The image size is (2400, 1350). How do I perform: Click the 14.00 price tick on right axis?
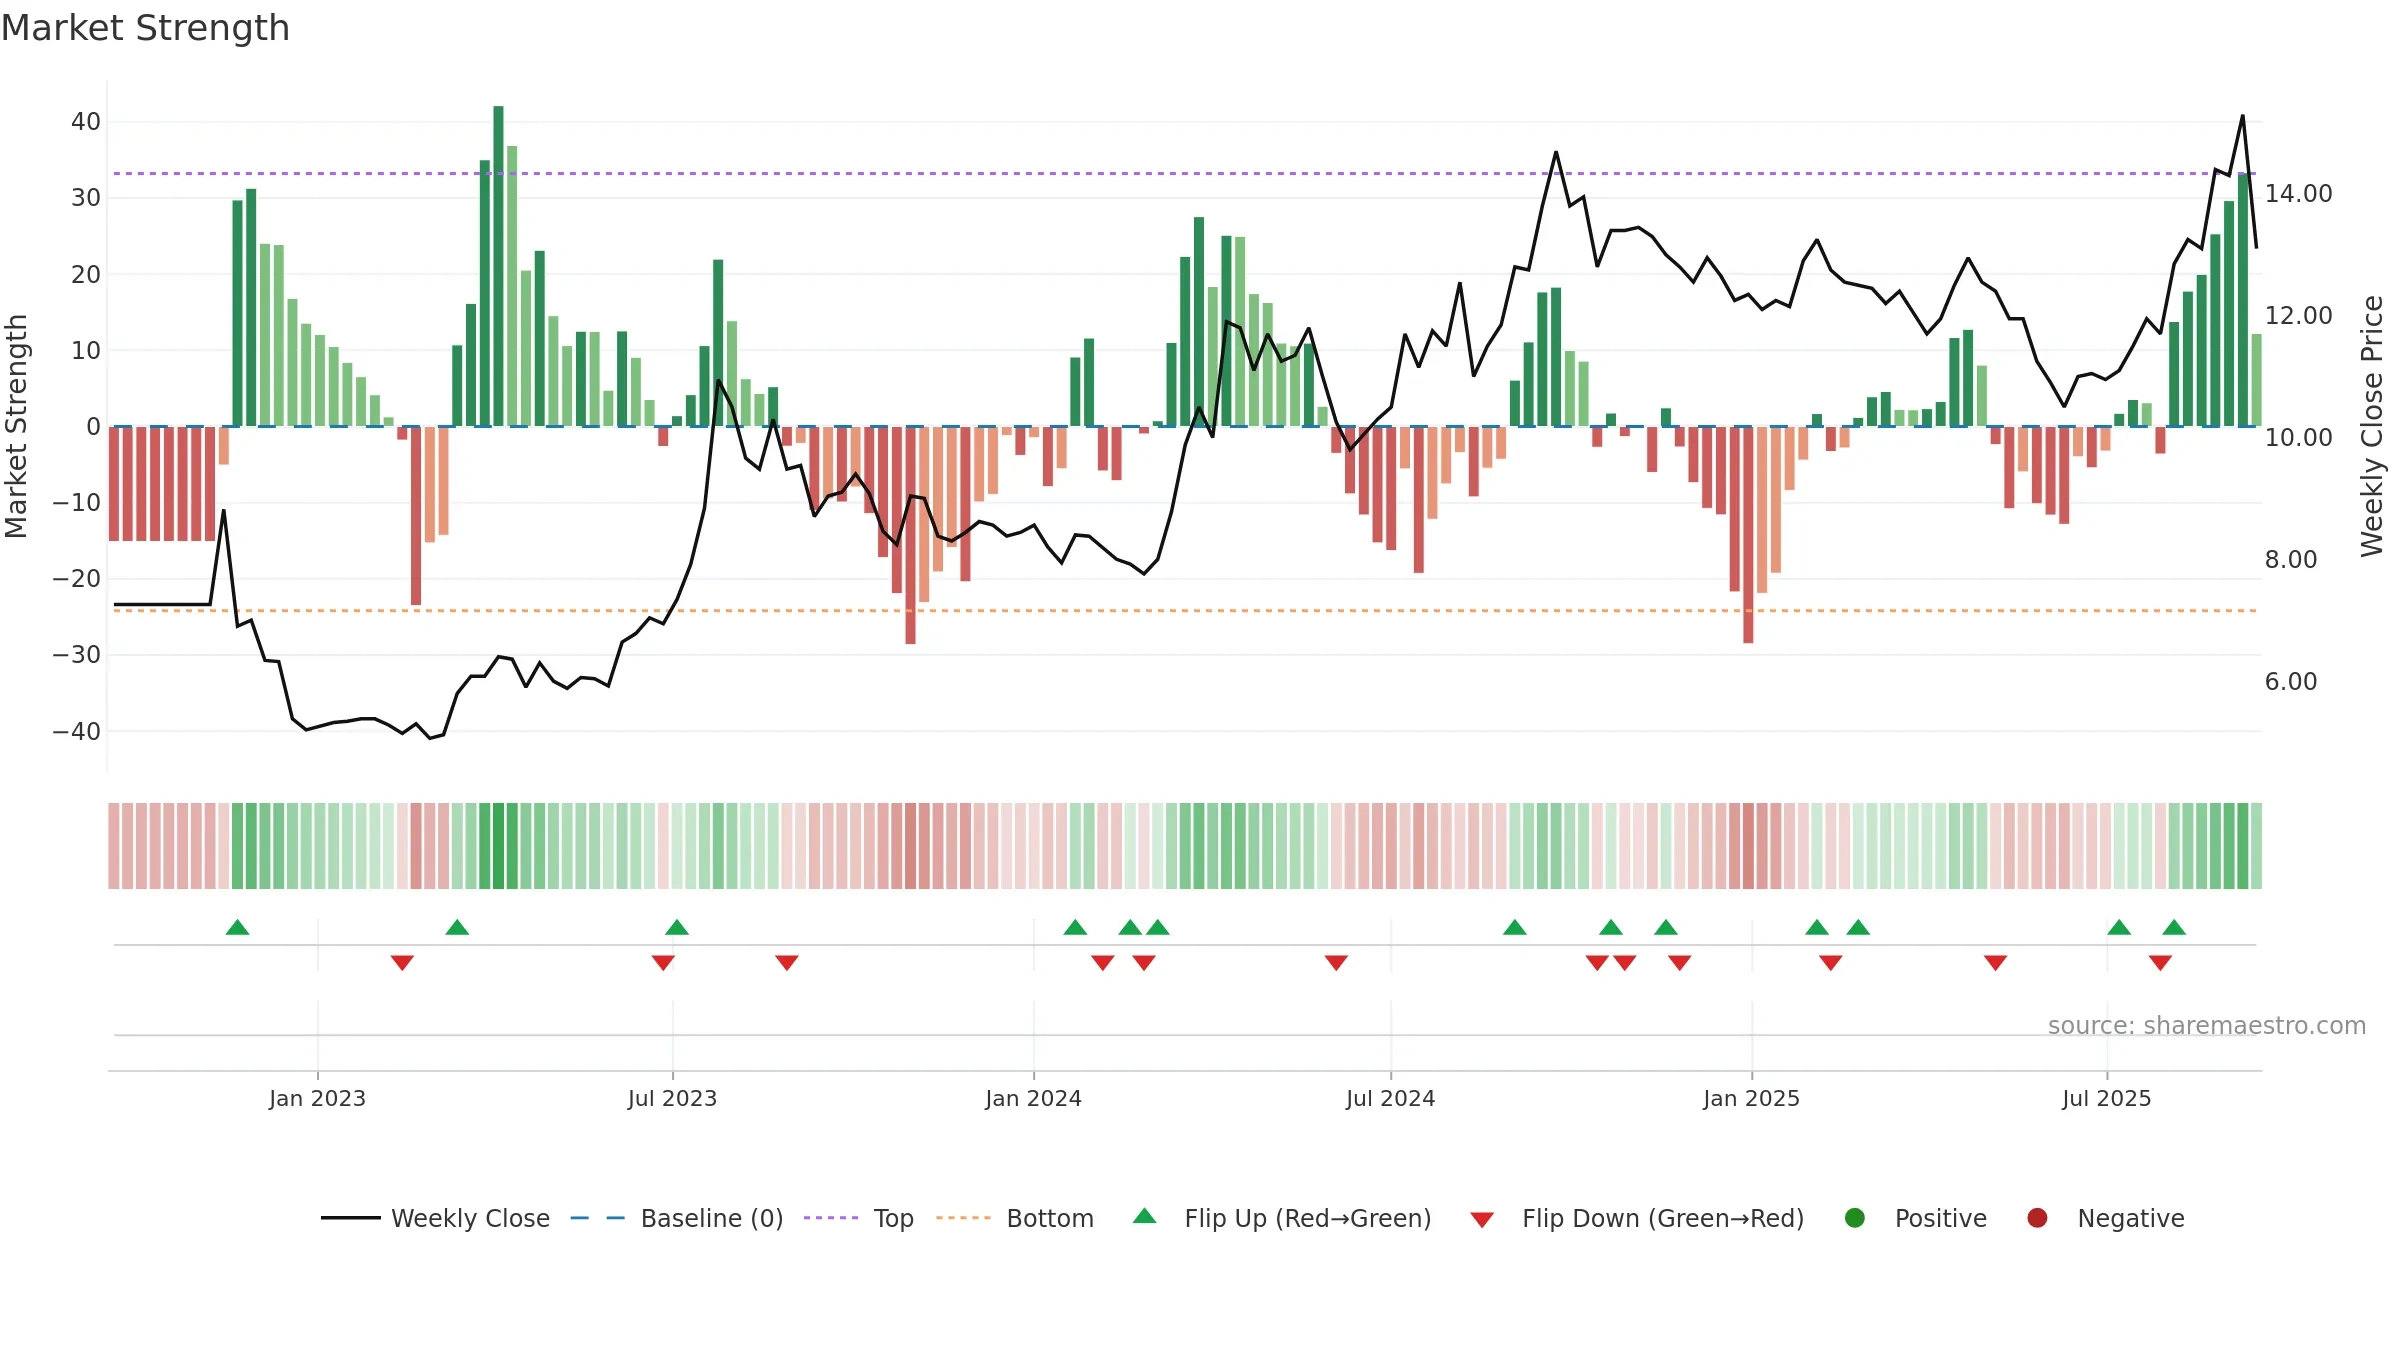click(x=2298, y=194)
